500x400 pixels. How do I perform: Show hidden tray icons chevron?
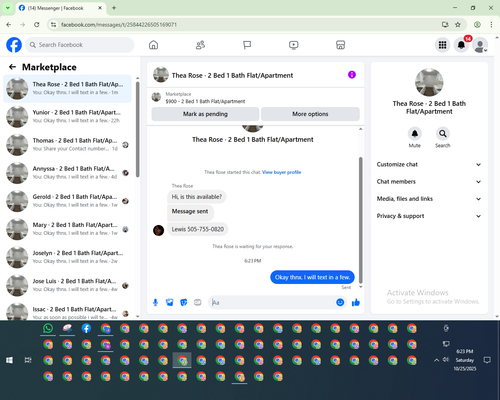[436, 360]
